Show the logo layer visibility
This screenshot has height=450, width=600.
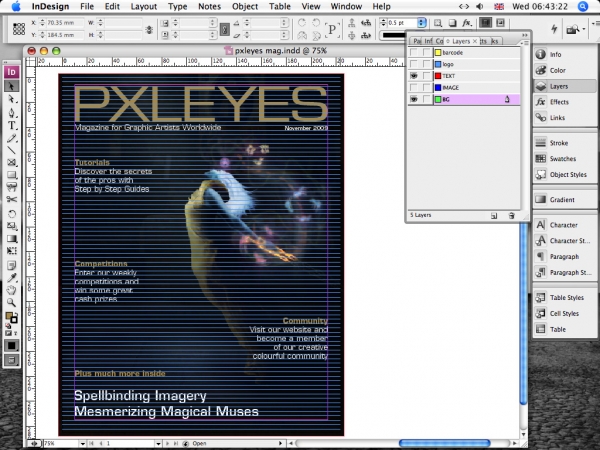coord(414,64)
